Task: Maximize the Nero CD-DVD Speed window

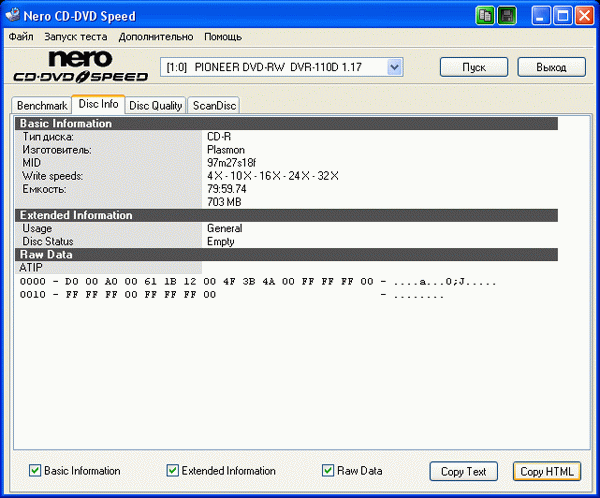Action: point(562,16)
